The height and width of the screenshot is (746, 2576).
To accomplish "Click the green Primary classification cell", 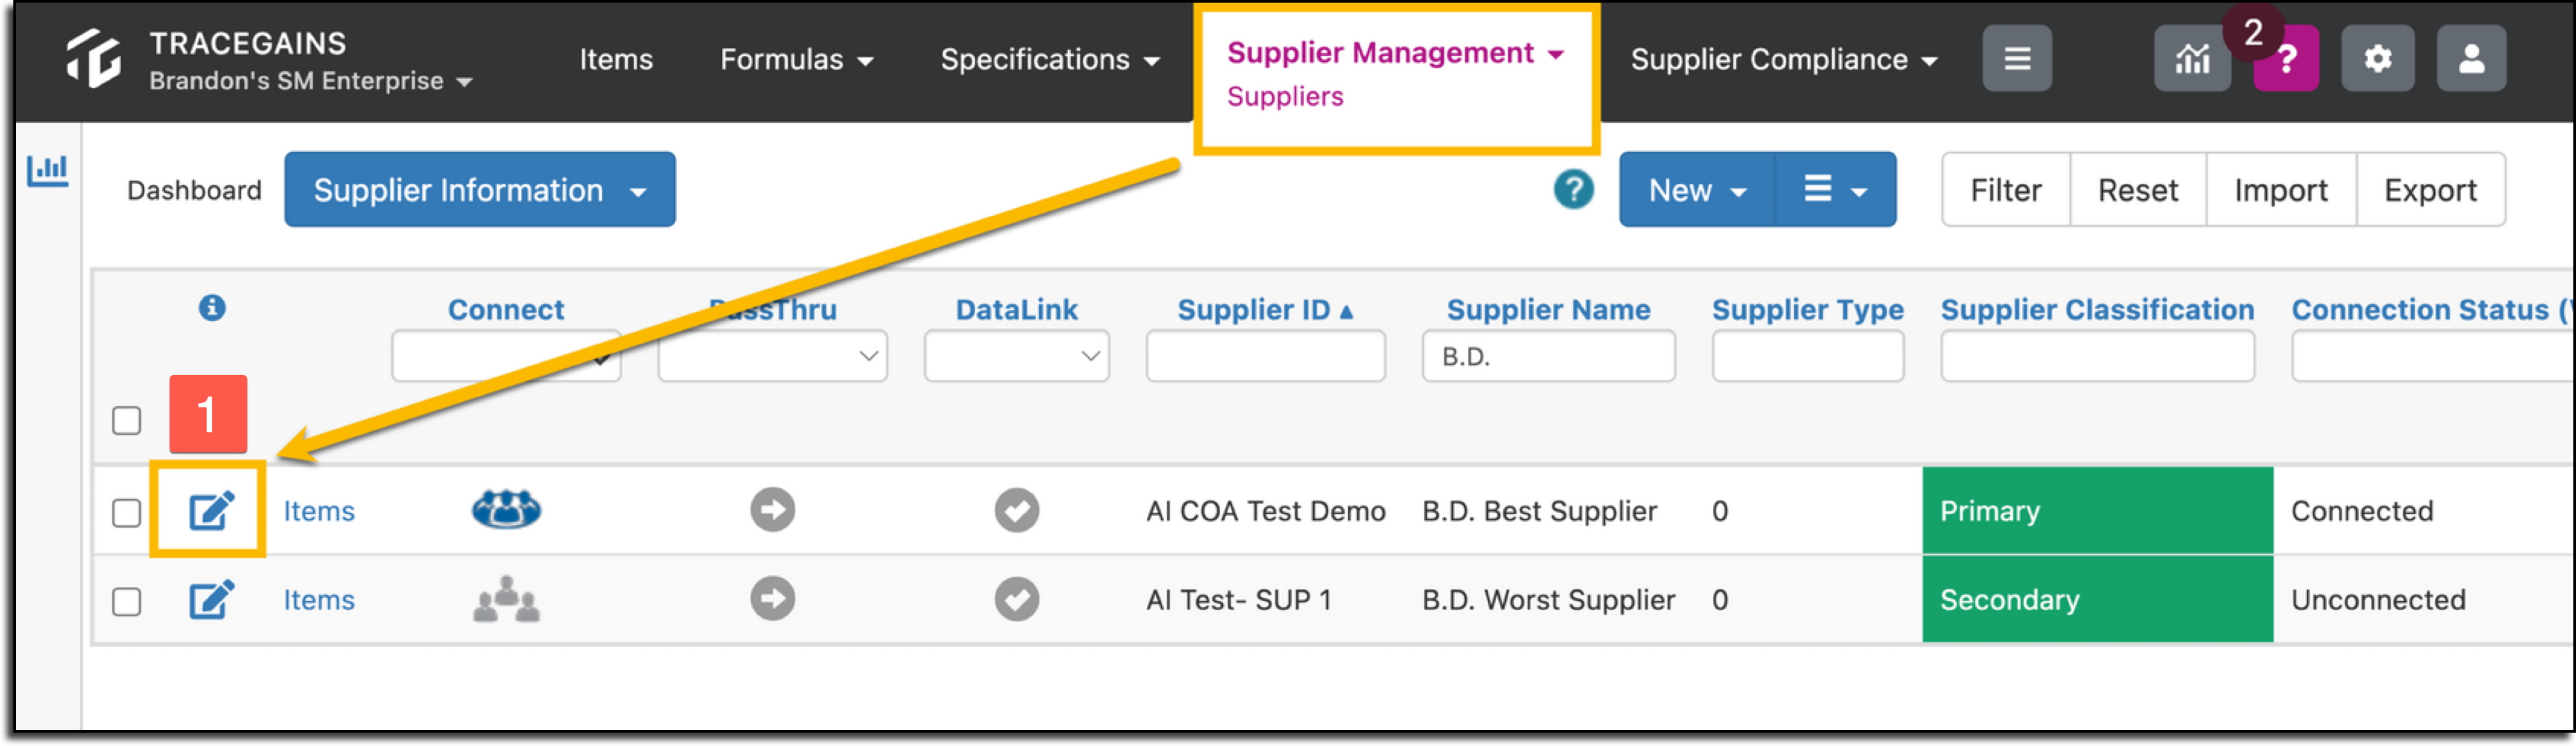I will [2097, 510].
